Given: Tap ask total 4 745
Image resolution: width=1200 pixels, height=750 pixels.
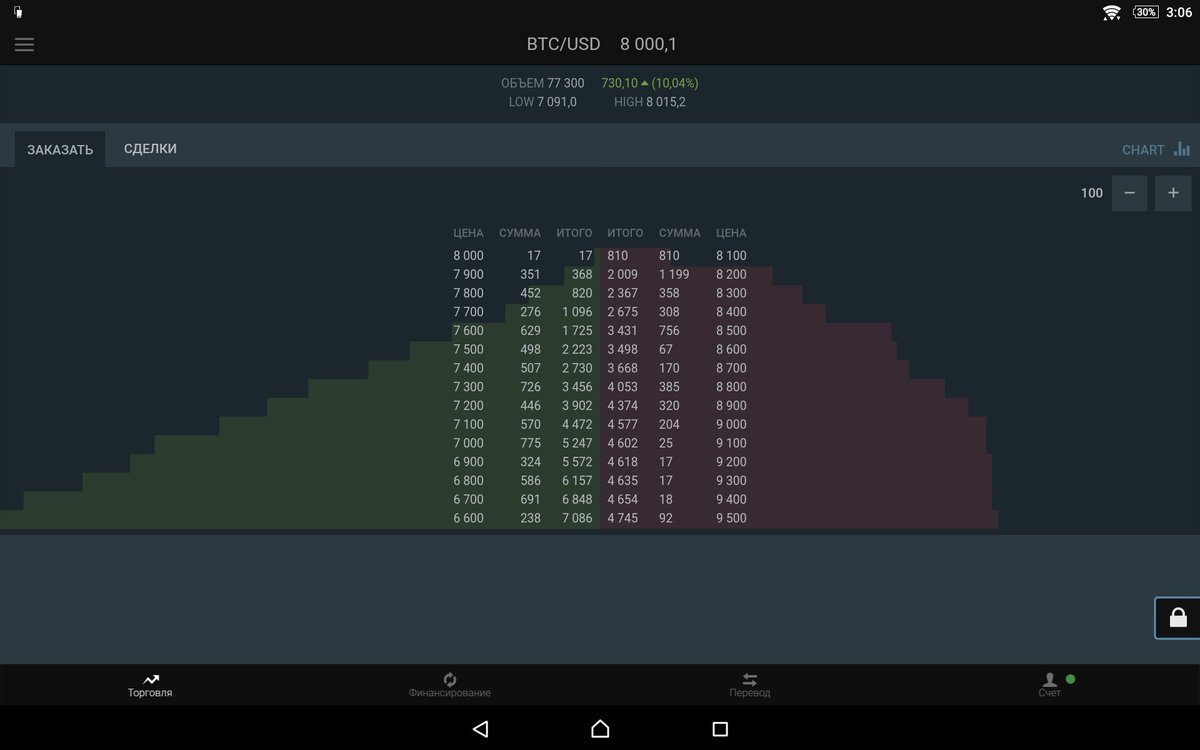Looking at the screenshot, I should (x=622, y=518).
